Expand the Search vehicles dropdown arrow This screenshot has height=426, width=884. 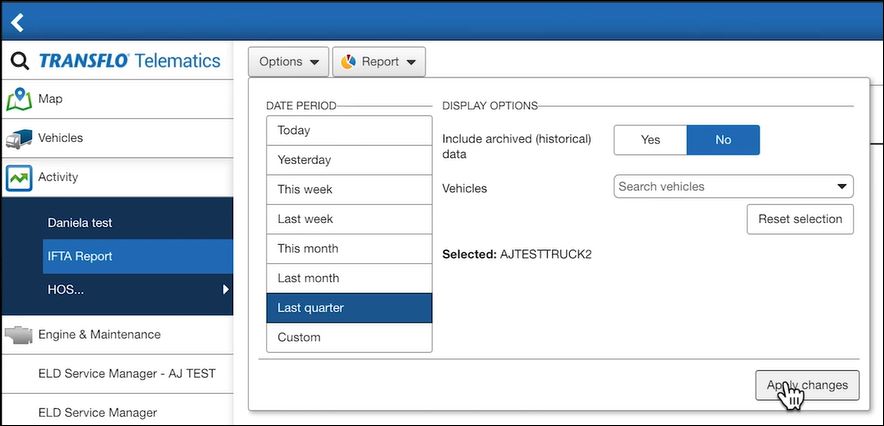(842, 187)
